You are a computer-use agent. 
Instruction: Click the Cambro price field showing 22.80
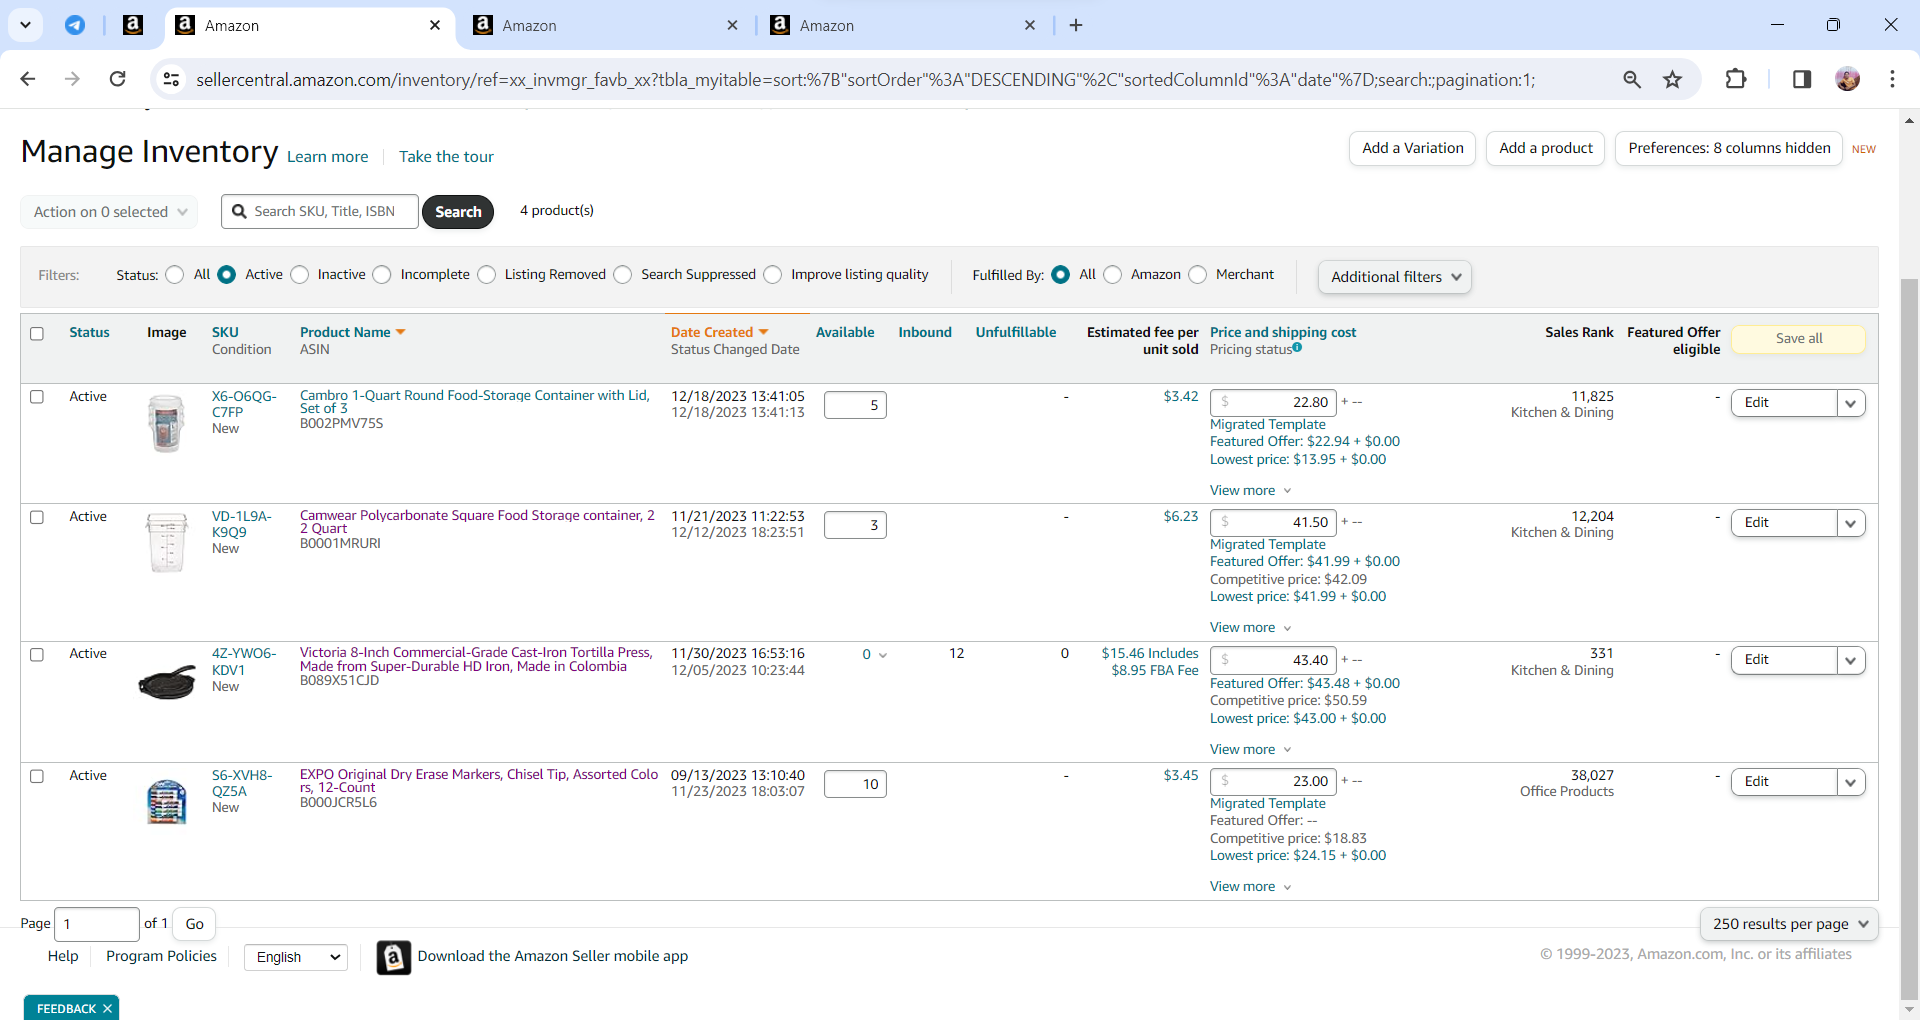coord(1273,402)
